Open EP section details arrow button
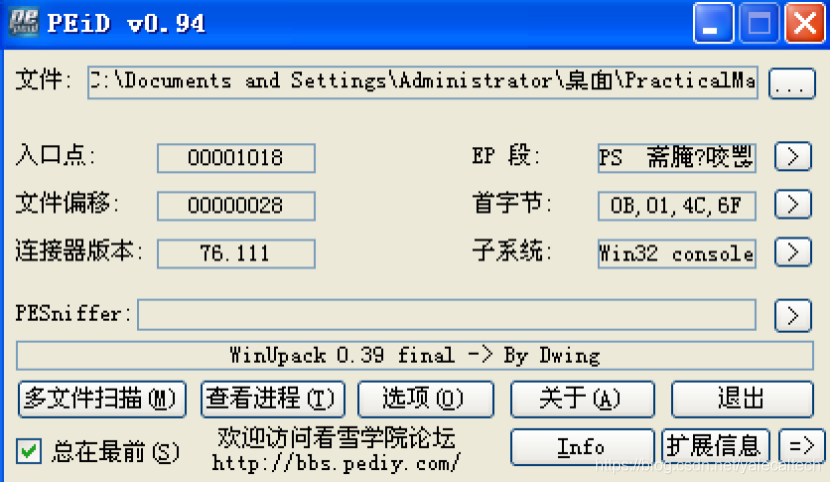 click(792, 157)
